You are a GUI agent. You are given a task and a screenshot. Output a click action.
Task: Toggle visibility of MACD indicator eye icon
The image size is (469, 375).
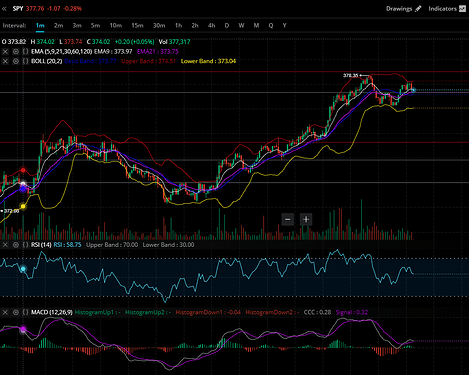tap(15, 312)
